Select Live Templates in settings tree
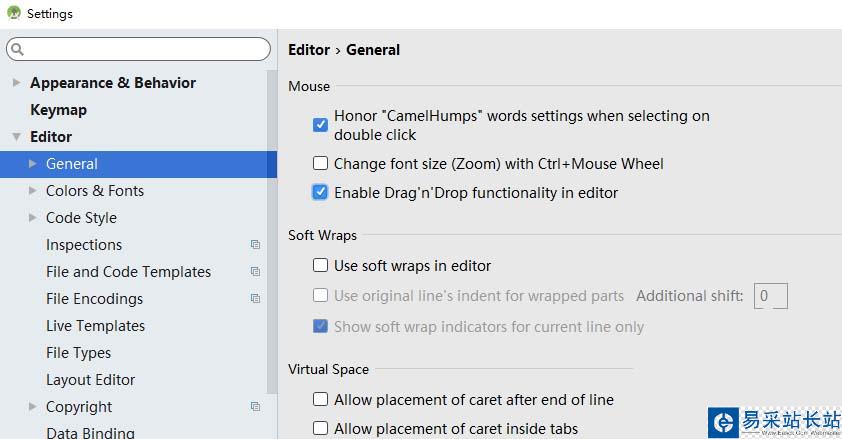Image resolution: width=842 pixels, height=439 pixels. point(95,326)
